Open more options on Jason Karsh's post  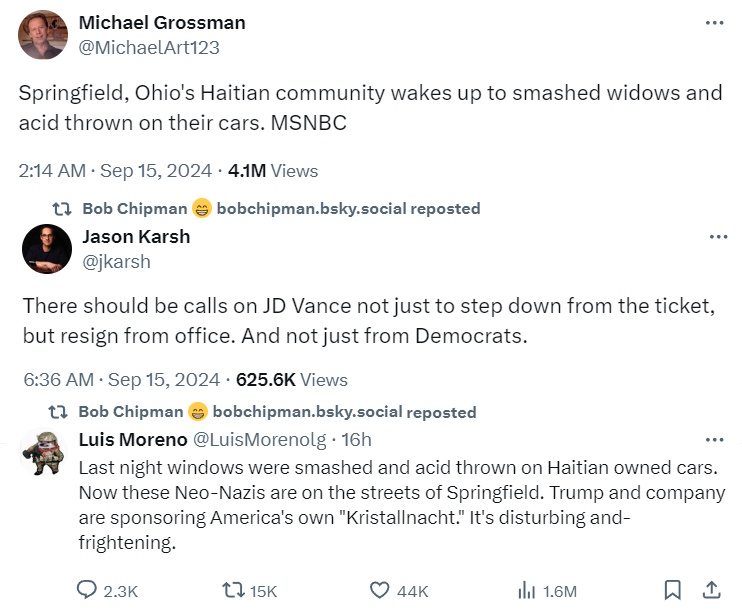pyautogui.click(x=718, y=237)
